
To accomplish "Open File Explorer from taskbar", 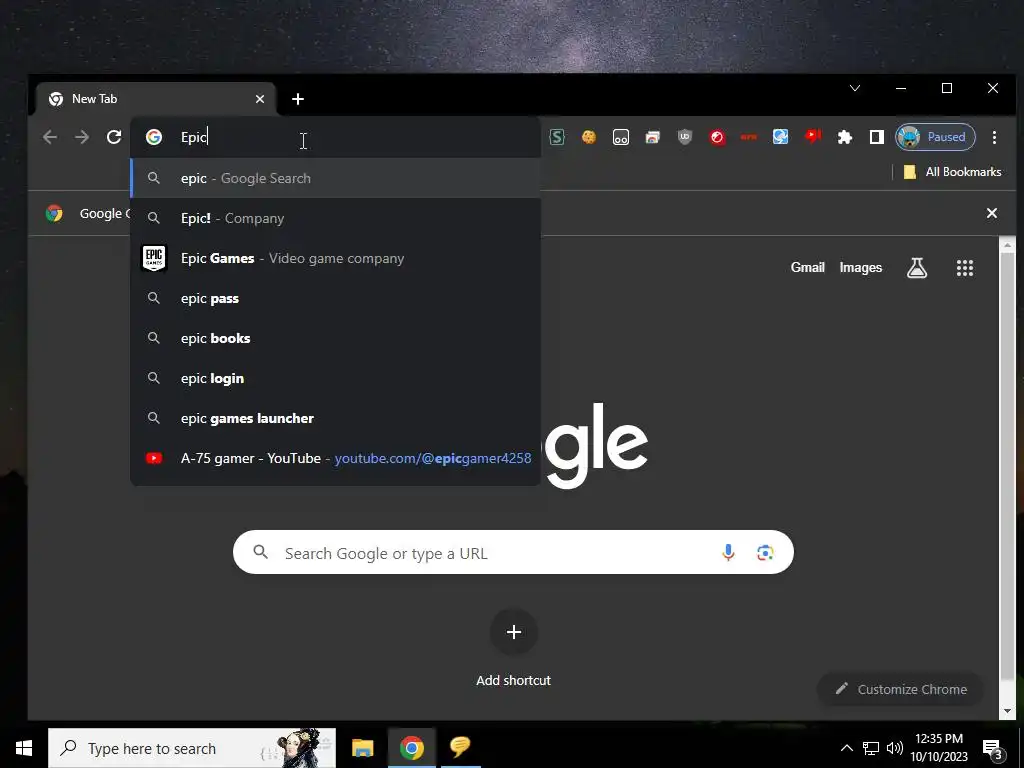I will [x=362, y=748].
